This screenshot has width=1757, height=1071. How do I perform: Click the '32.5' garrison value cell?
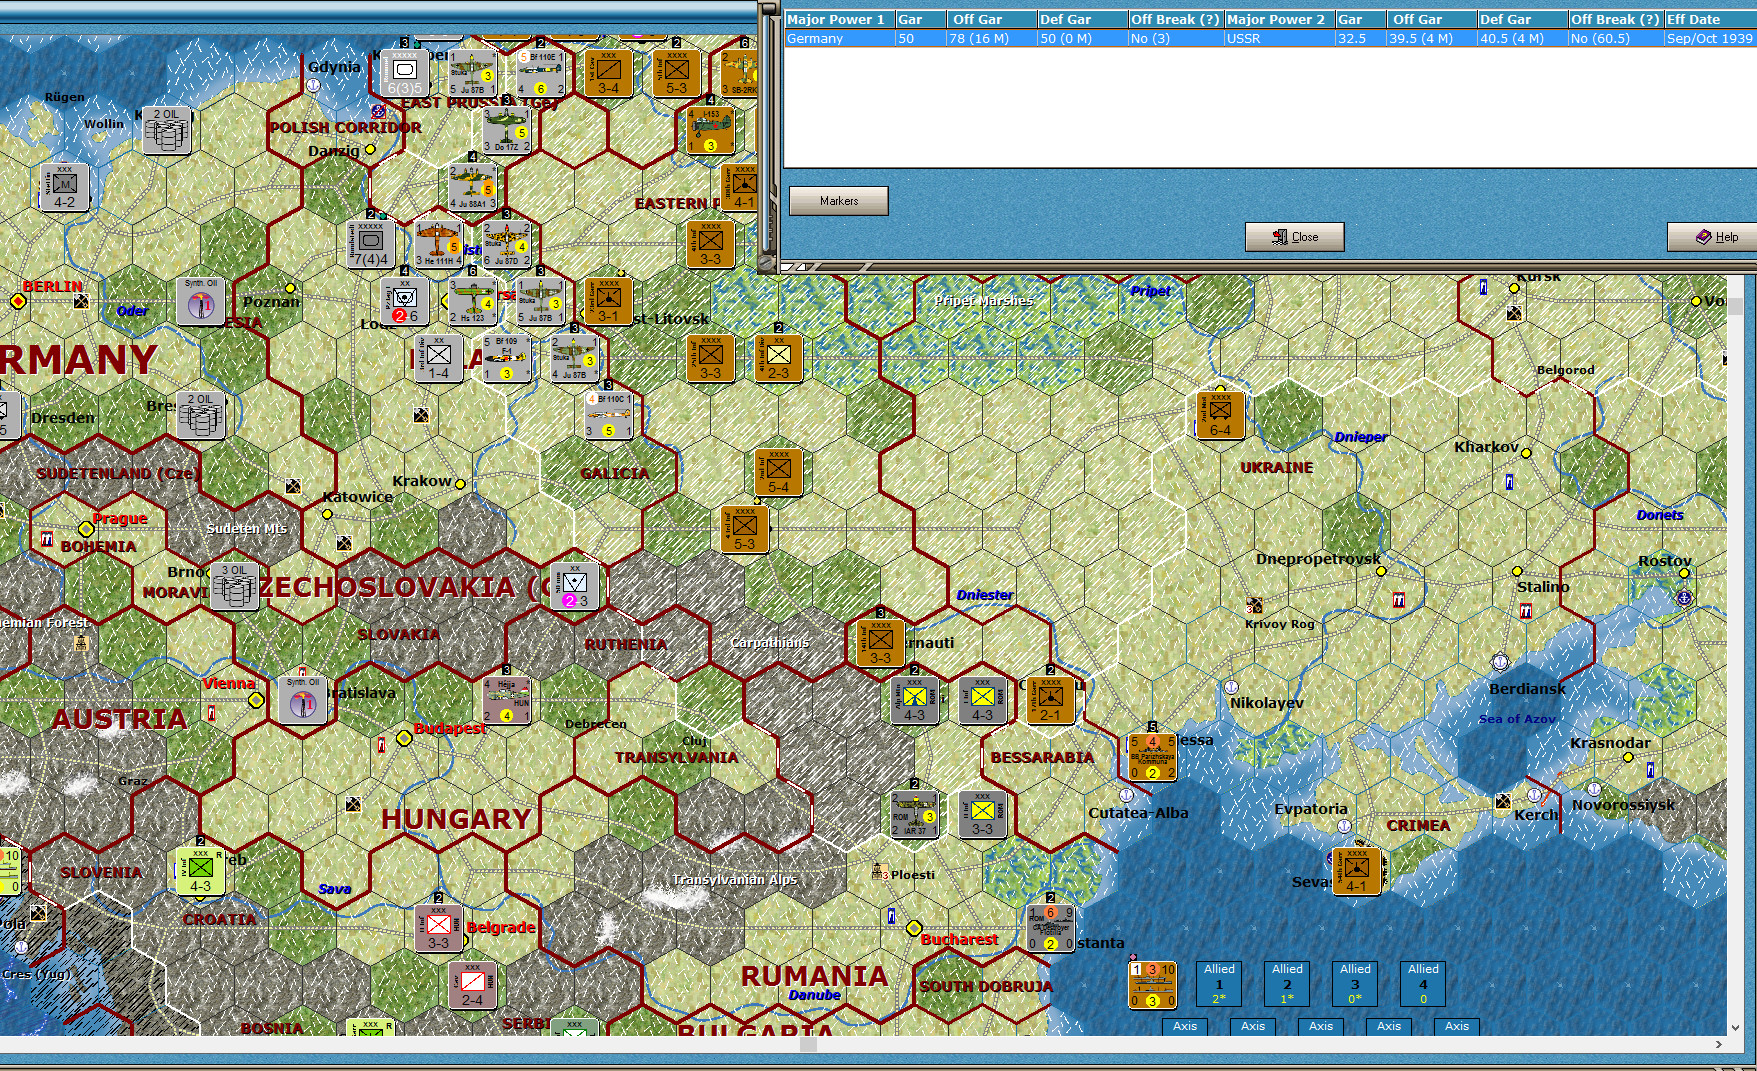1360,38
